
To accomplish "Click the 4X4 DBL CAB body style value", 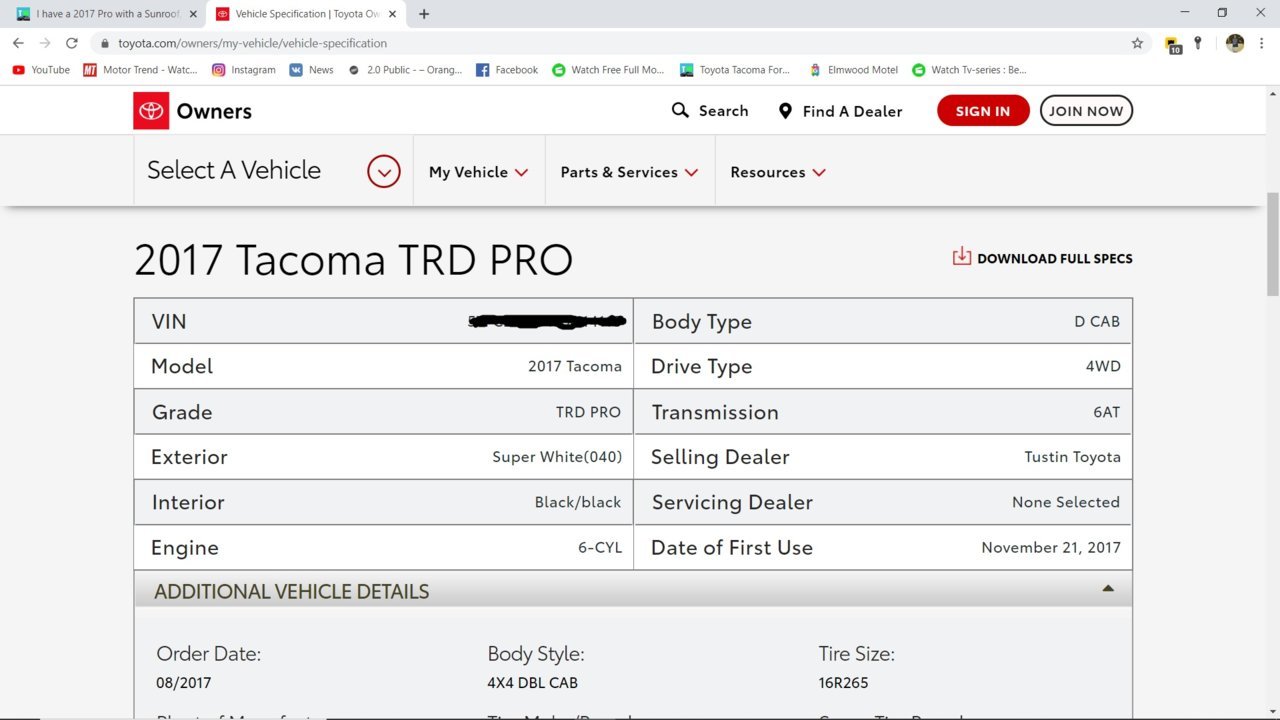I will [533, 683].
